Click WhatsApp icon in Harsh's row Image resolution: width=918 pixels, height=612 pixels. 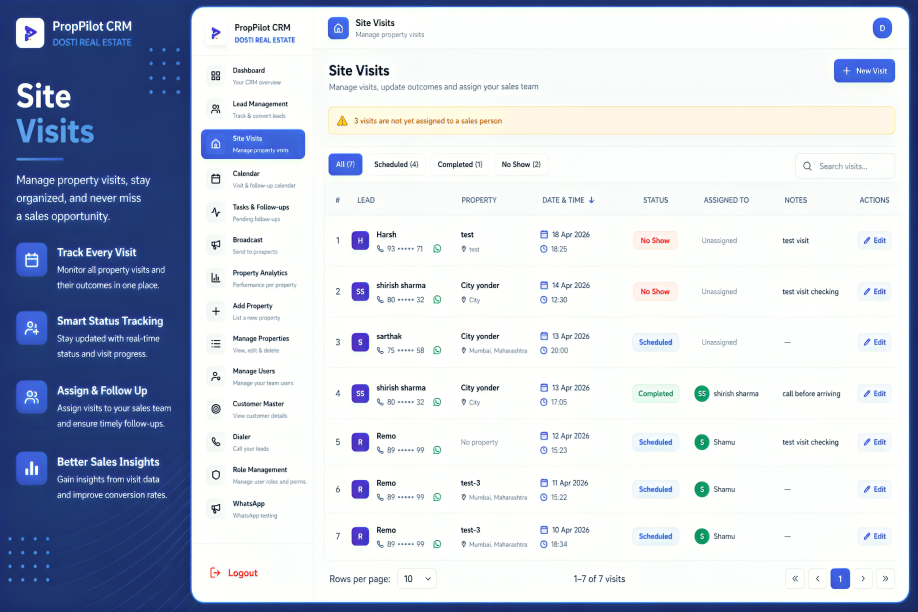437,249
